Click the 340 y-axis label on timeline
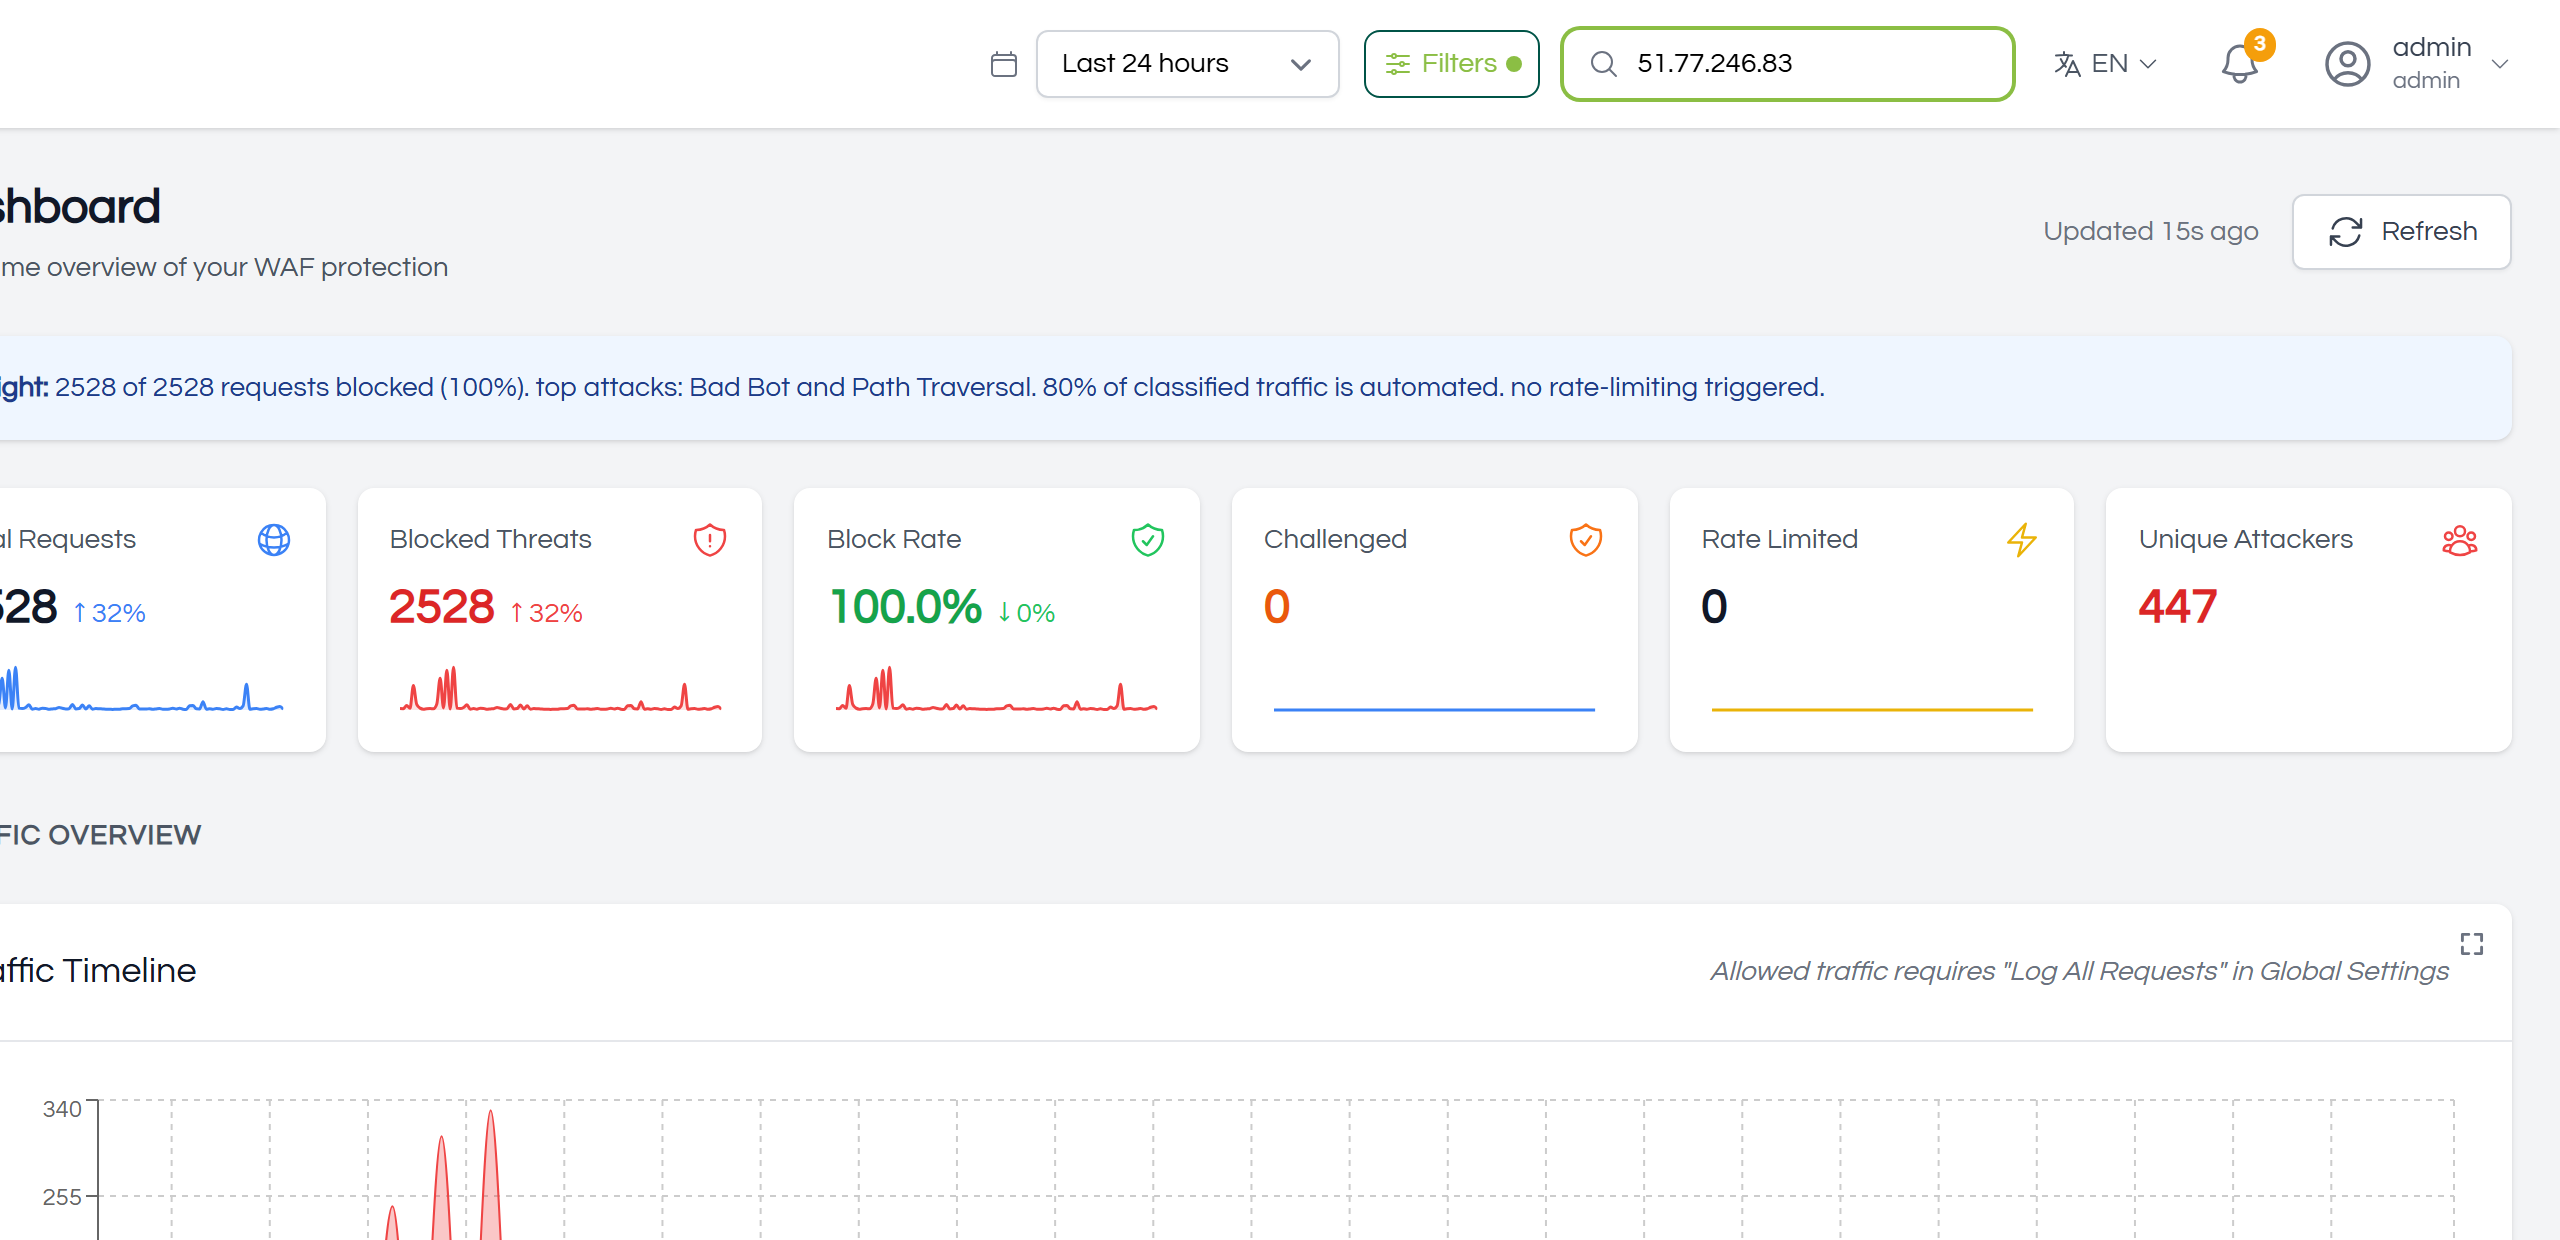 coord(62,1109)
